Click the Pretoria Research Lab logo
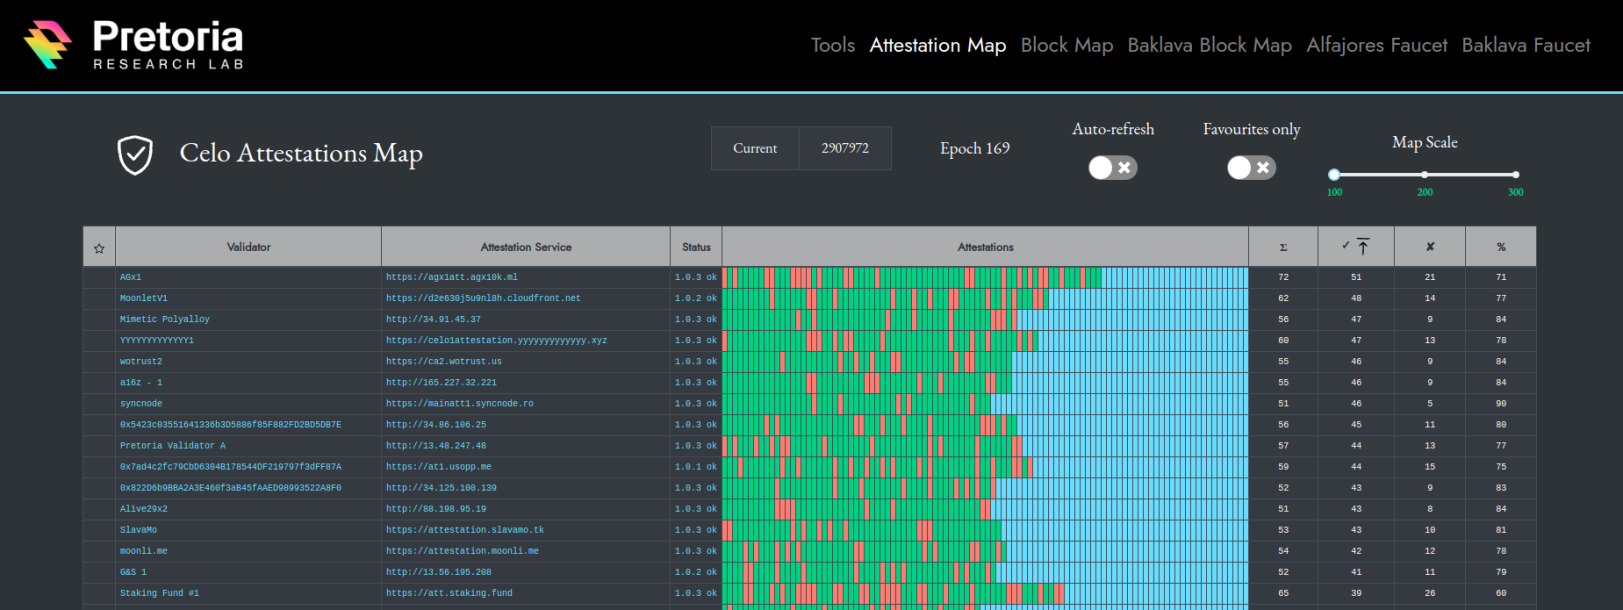Screen dimensions: 1623x610 click(134, 45)
